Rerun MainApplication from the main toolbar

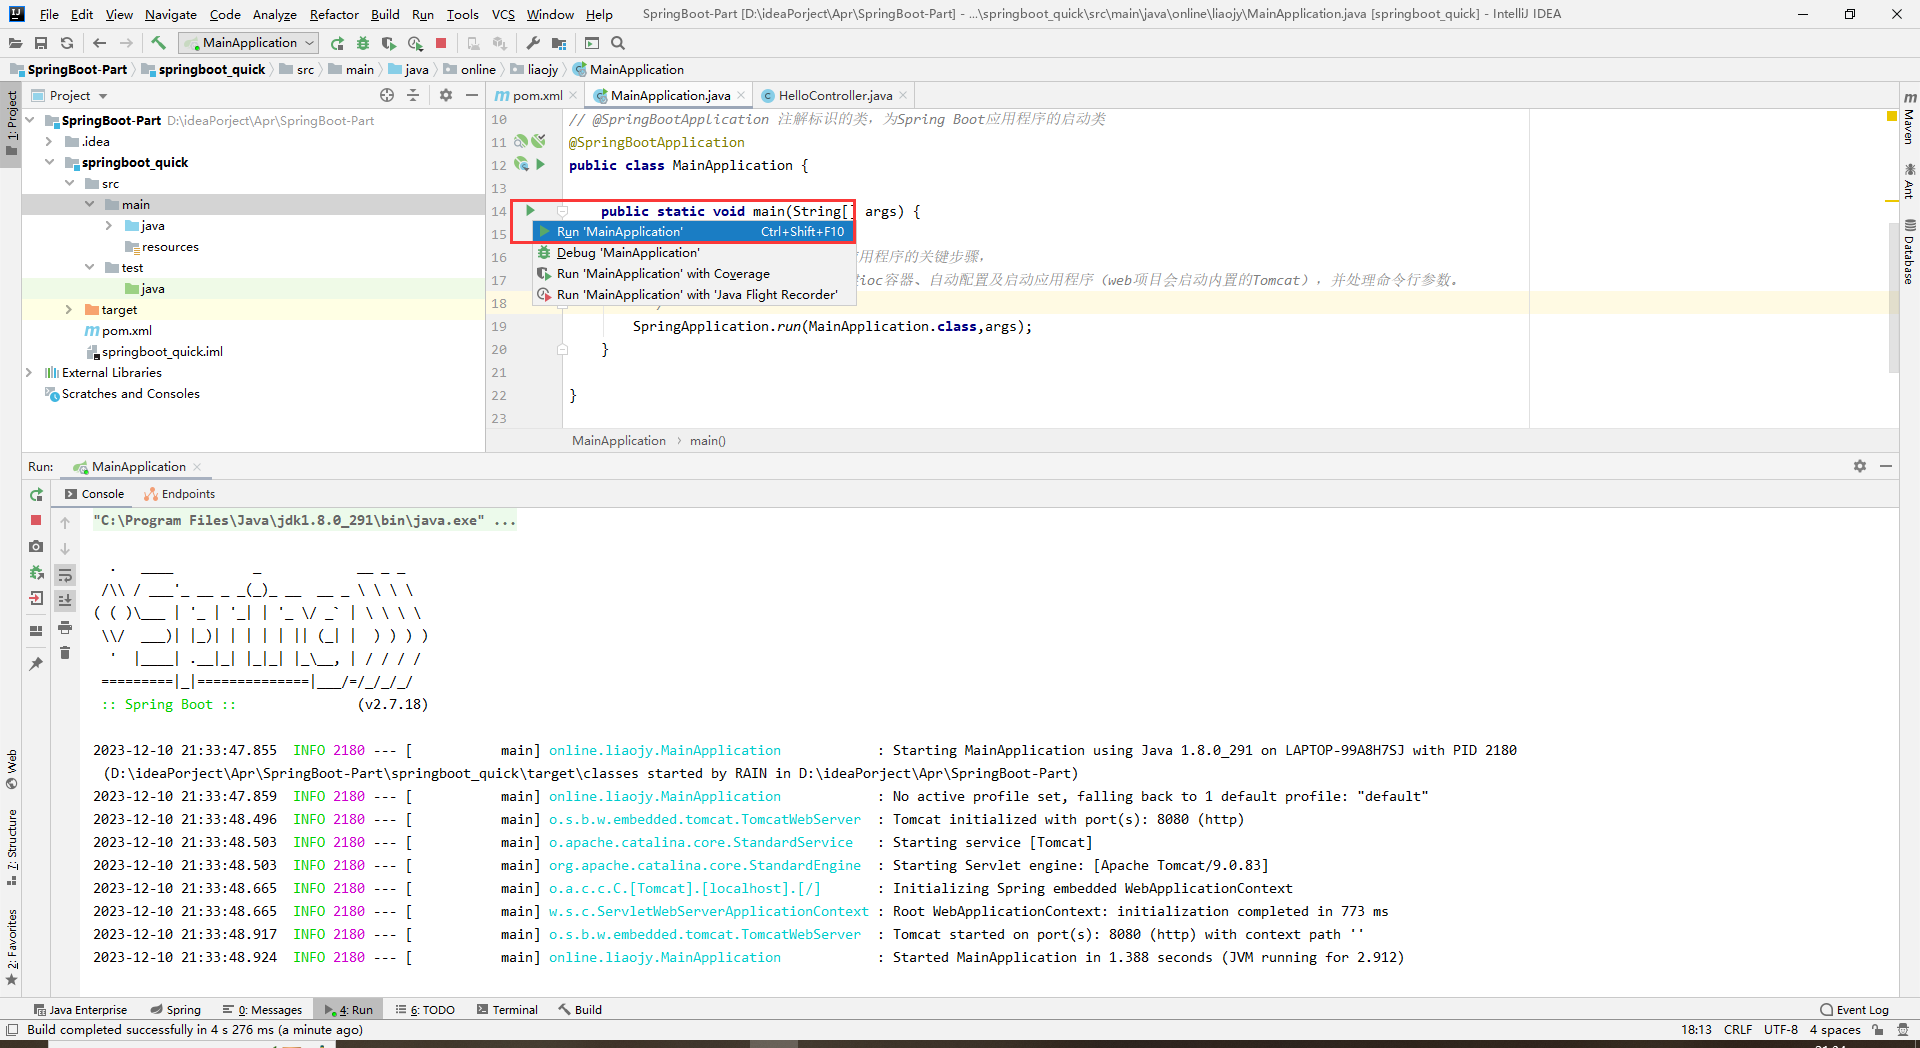(x=337, y=43)
